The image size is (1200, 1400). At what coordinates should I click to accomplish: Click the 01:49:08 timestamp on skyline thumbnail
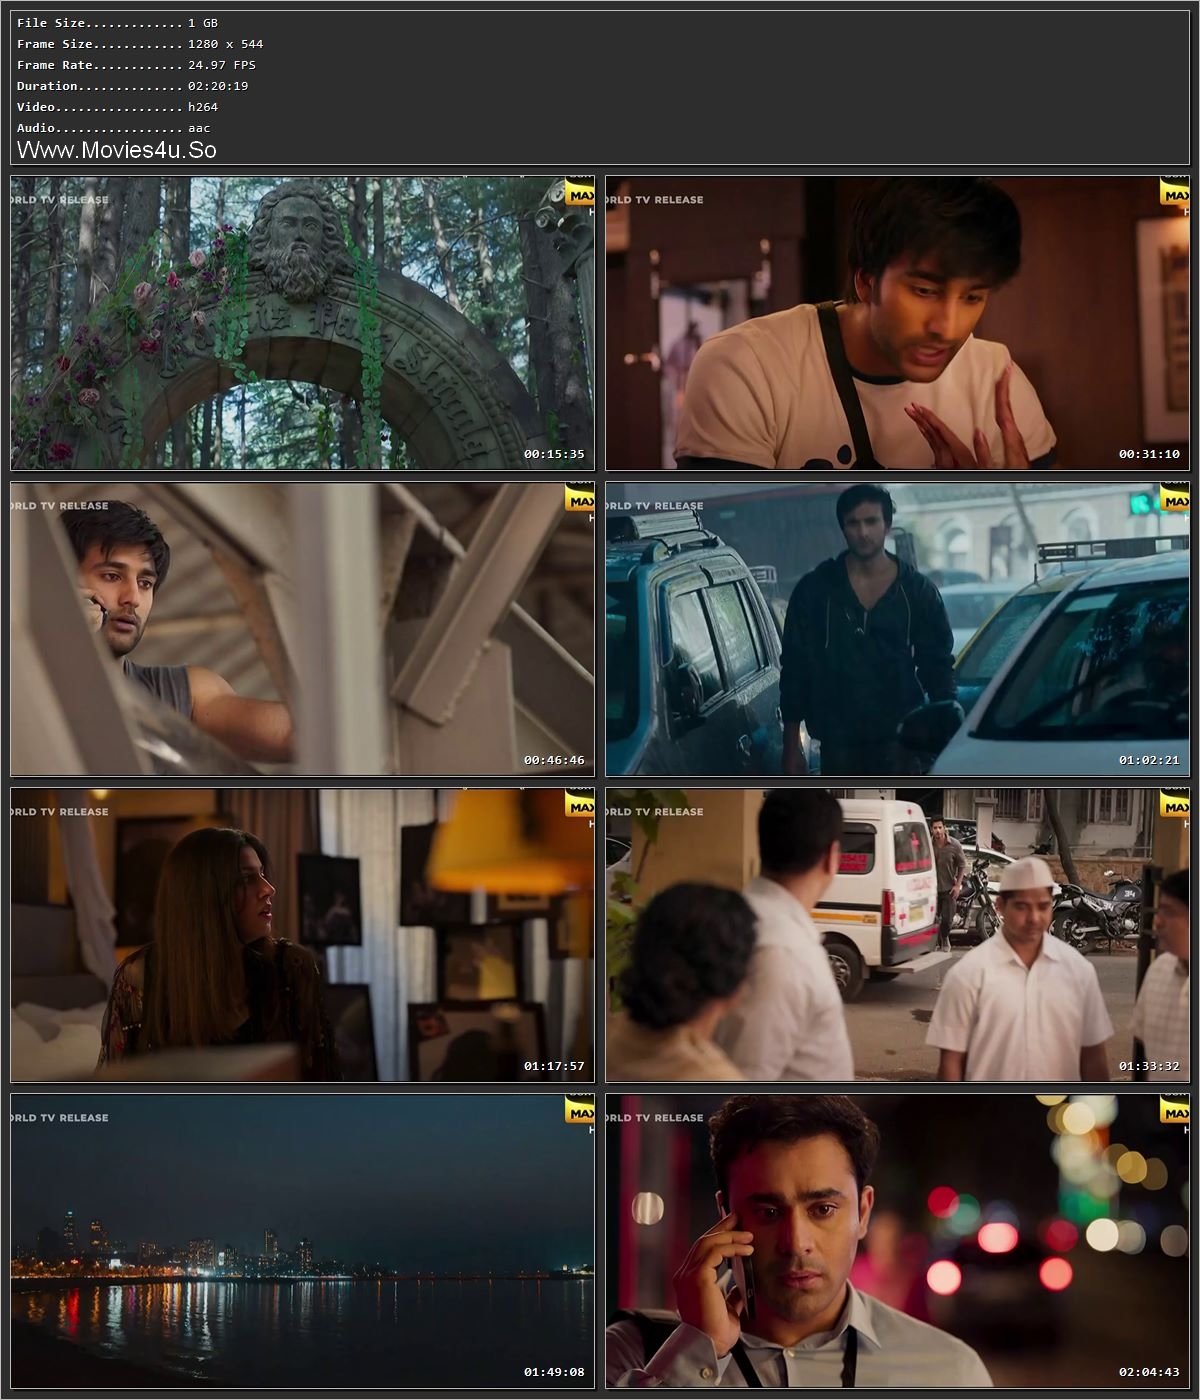tap(553, 1372)
